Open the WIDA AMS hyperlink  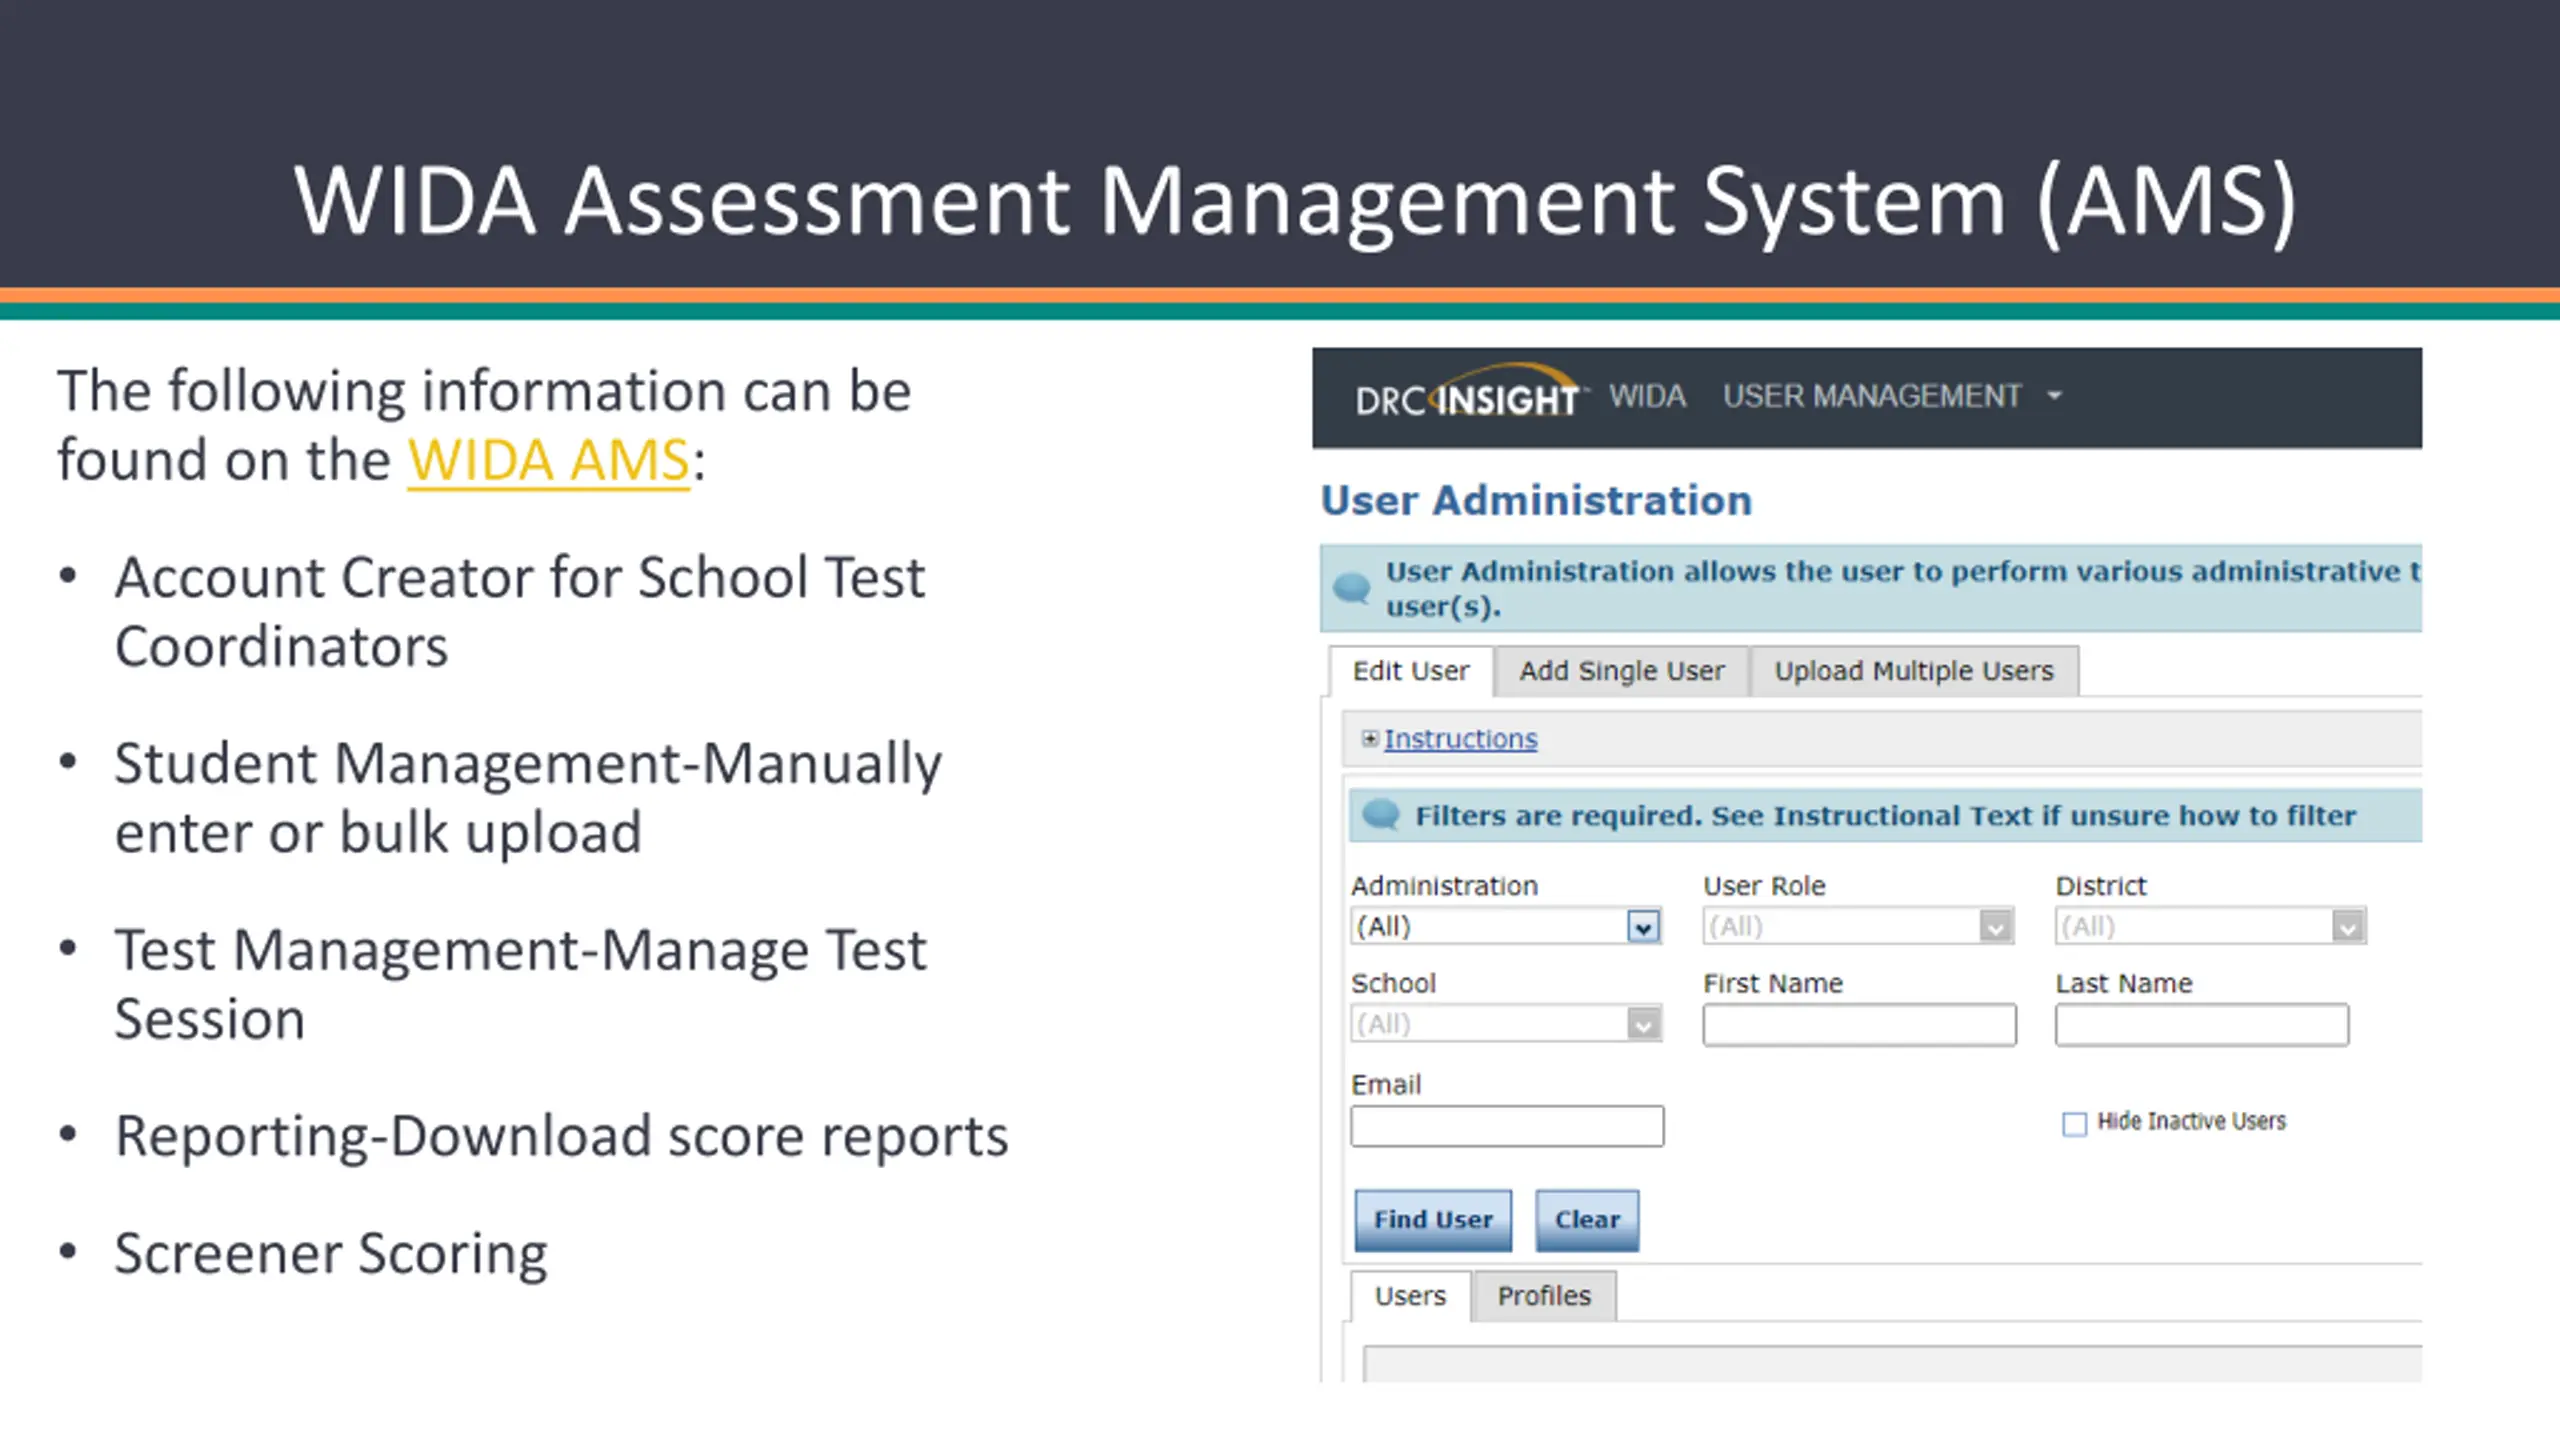548,461
